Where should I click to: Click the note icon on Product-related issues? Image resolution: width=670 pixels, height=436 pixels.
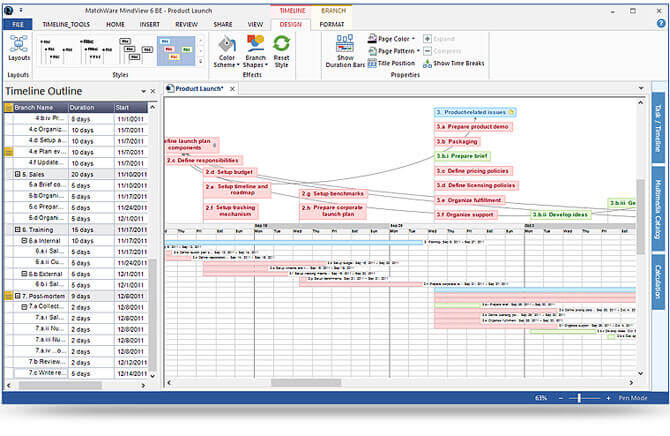click(511, 112)
